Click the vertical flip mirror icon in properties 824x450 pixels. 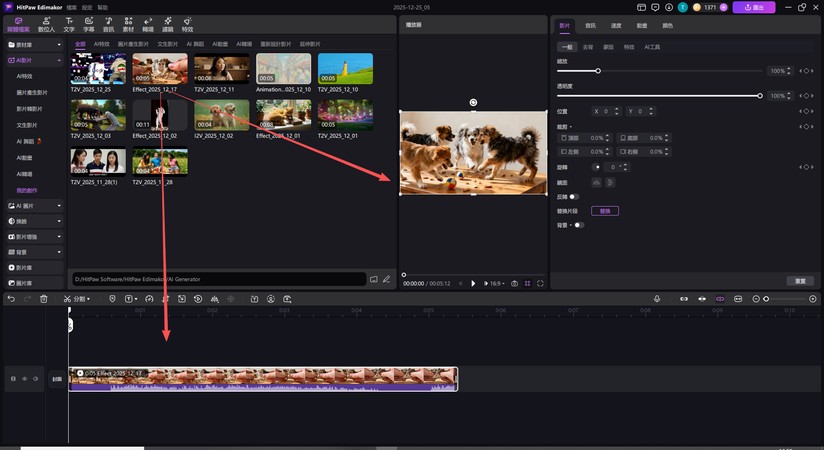pyautogui.click(x=610, y=182)
